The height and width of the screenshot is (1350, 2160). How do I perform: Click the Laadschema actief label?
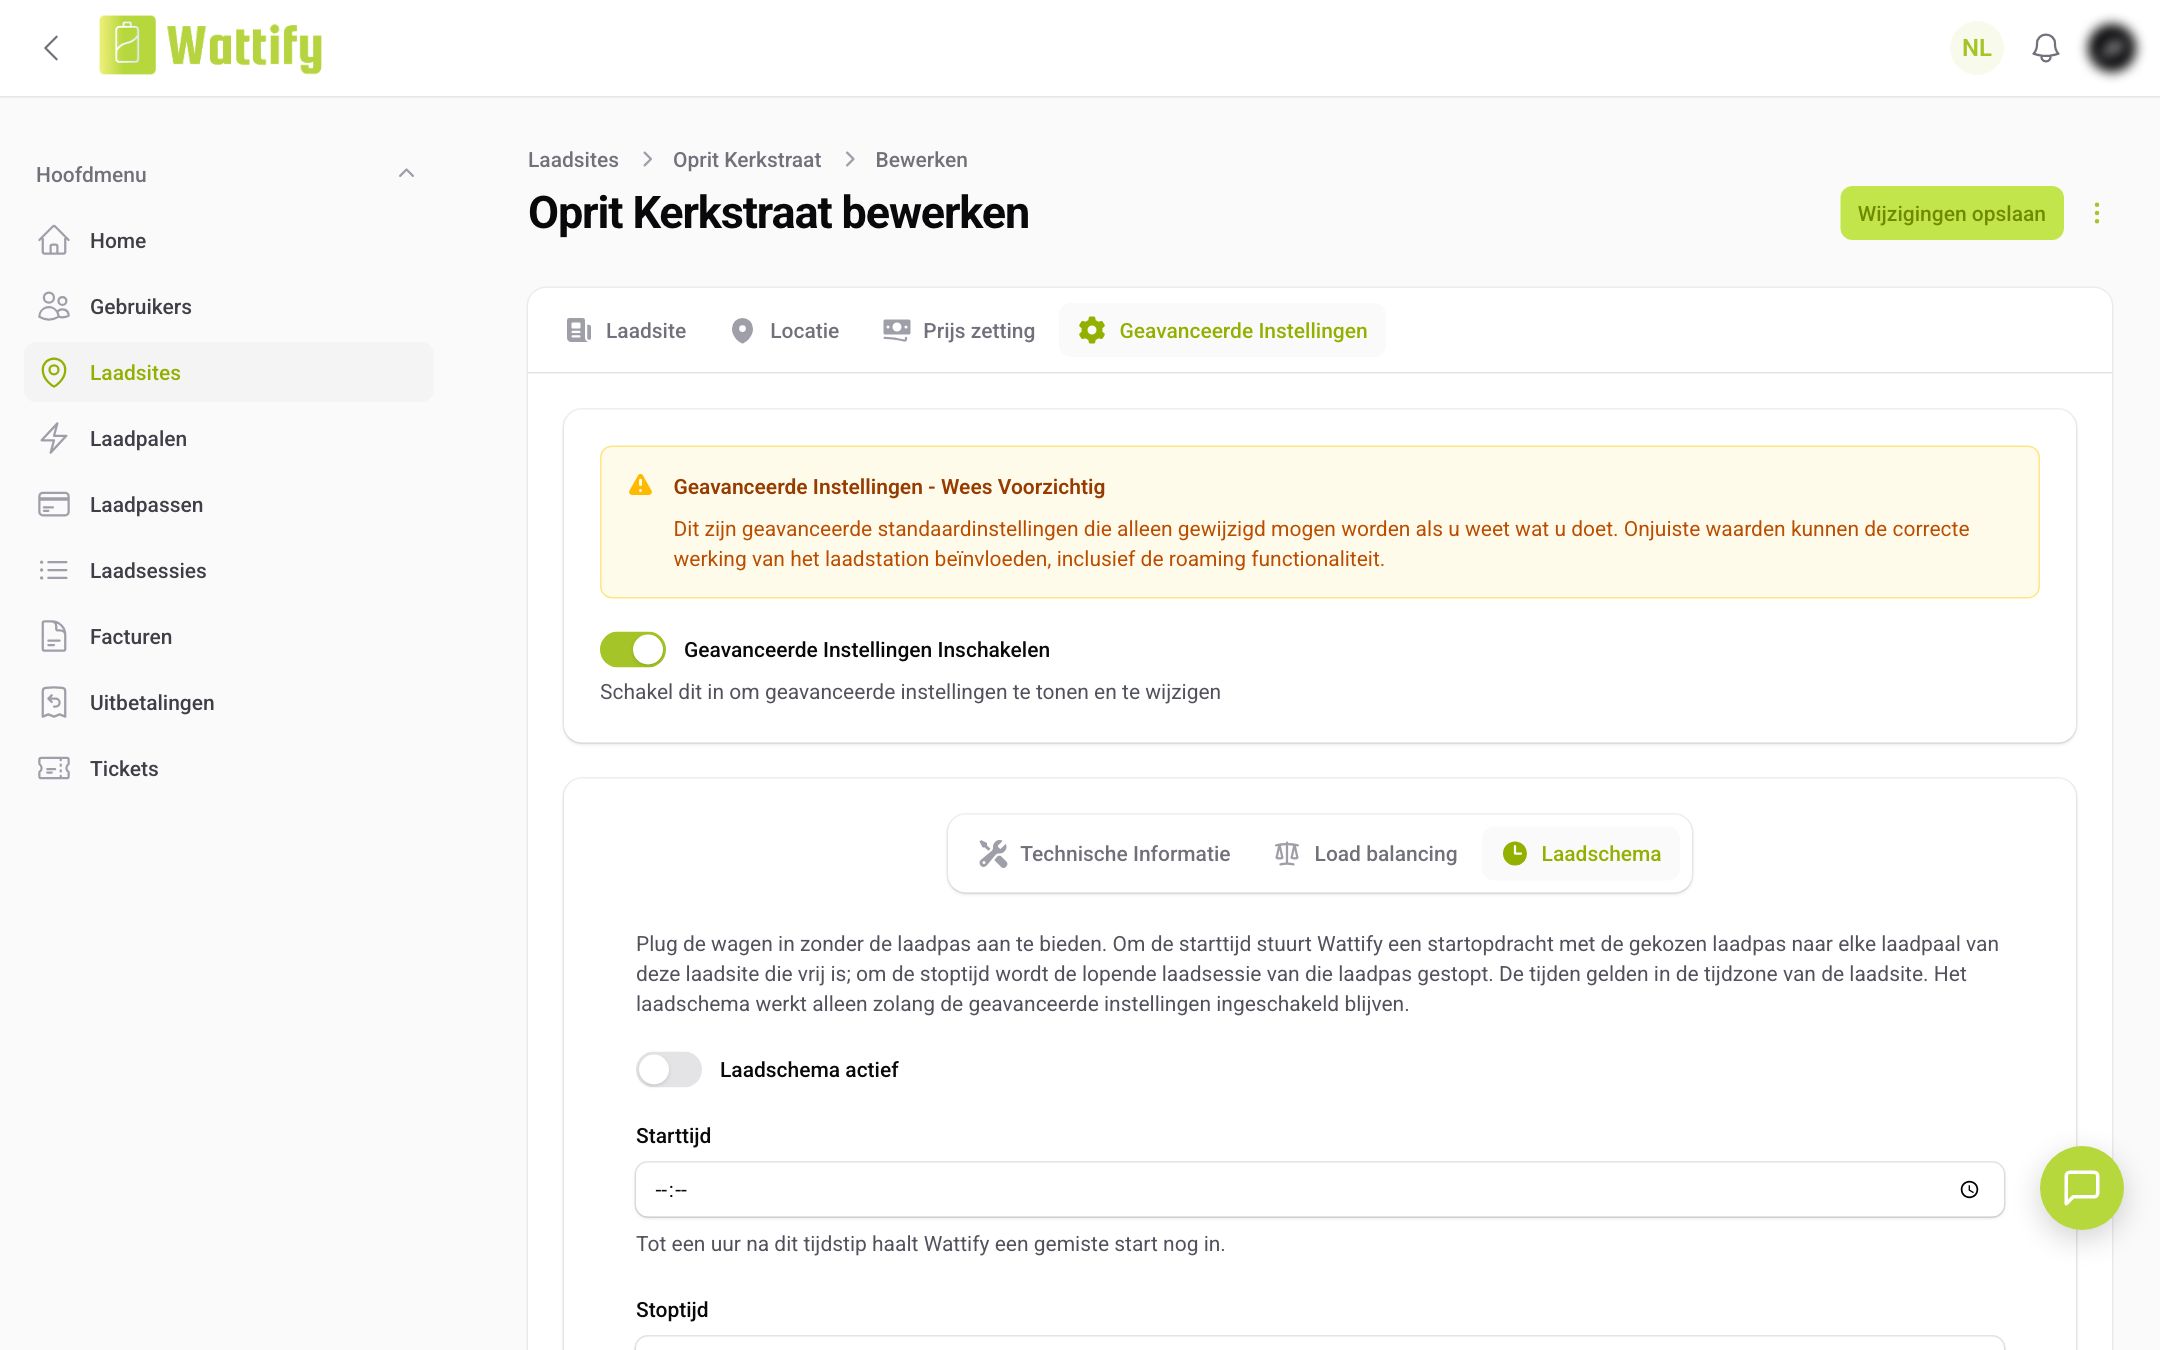click(809, 1070)
